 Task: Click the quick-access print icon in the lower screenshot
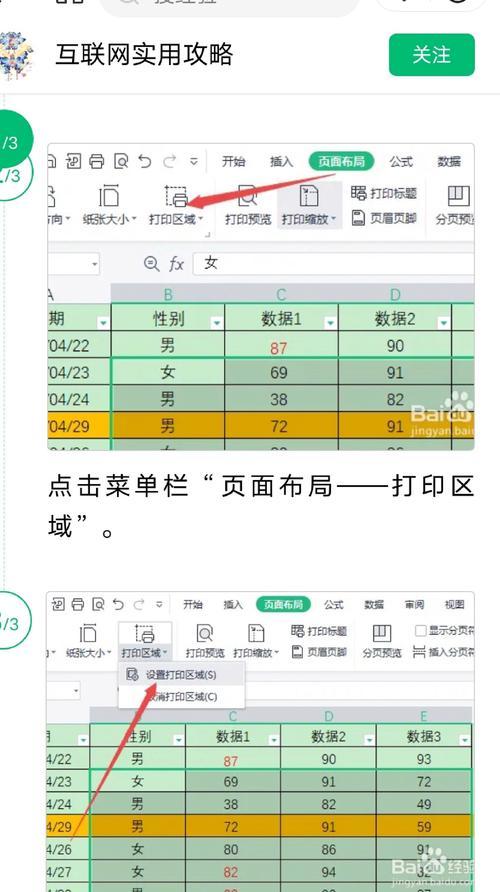click(77, 604)
